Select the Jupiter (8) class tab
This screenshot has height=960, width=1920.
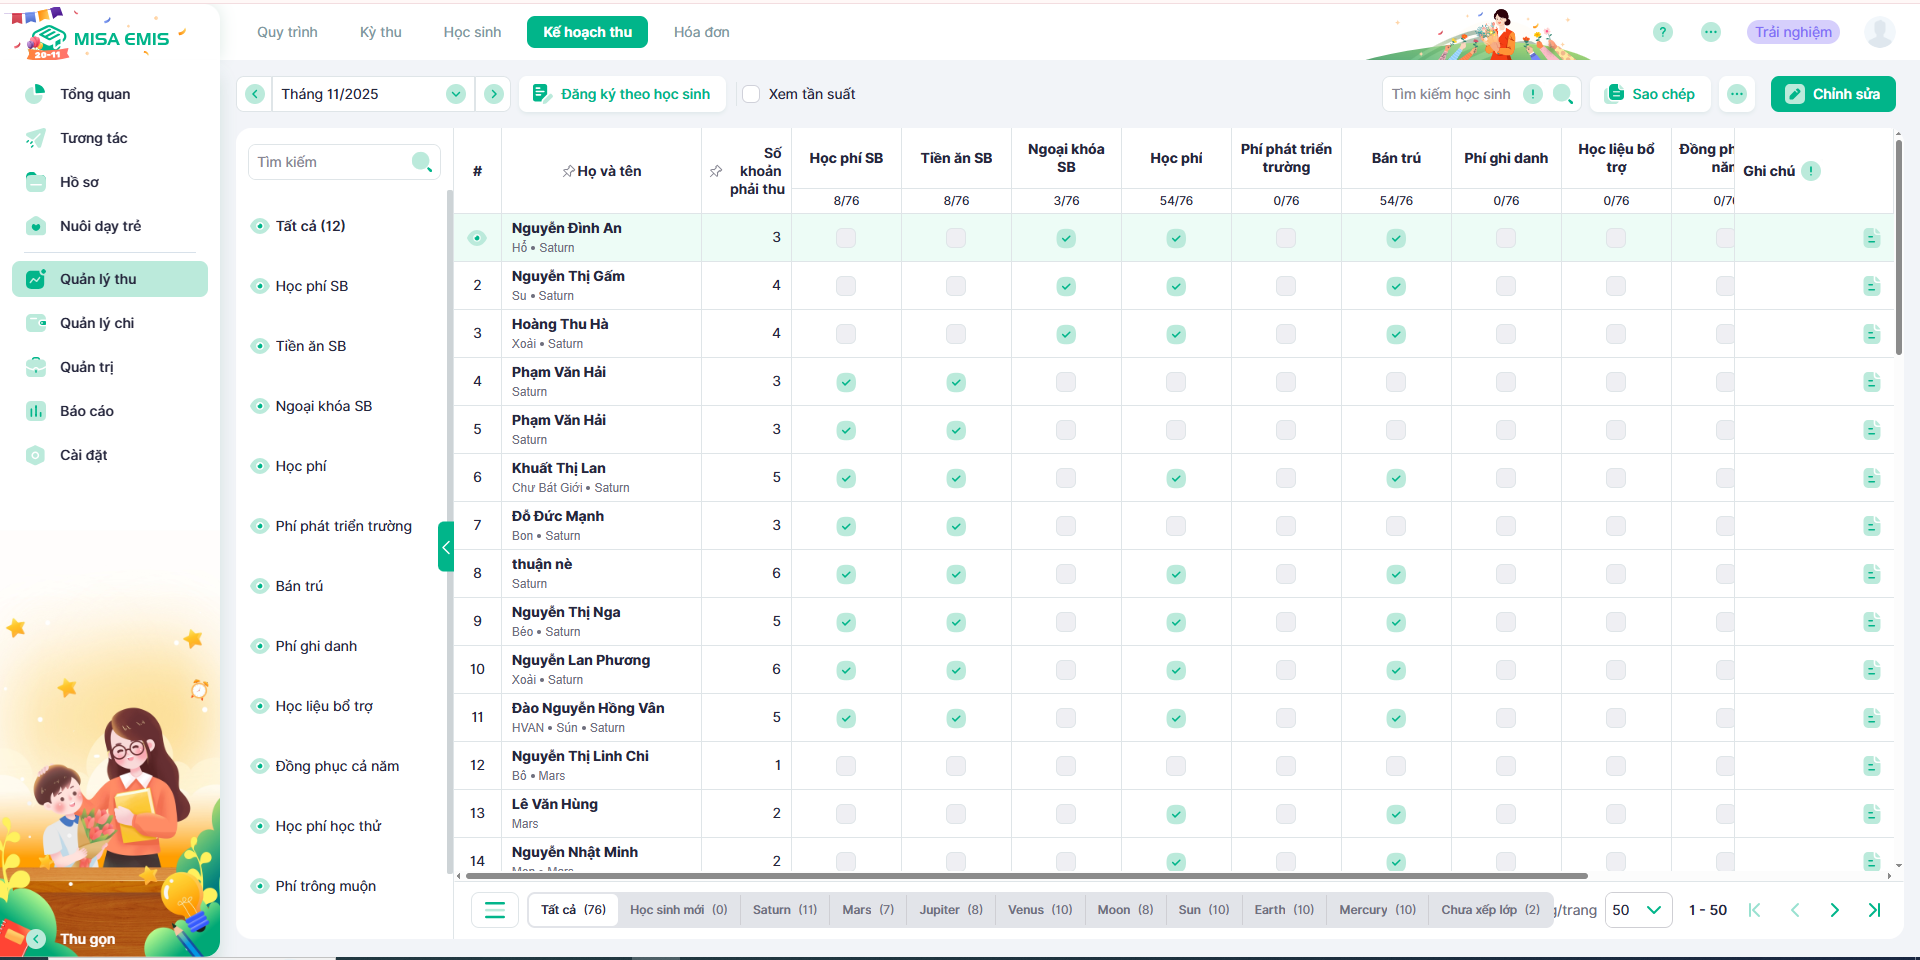pyautogui.click(x=950, y=910)
